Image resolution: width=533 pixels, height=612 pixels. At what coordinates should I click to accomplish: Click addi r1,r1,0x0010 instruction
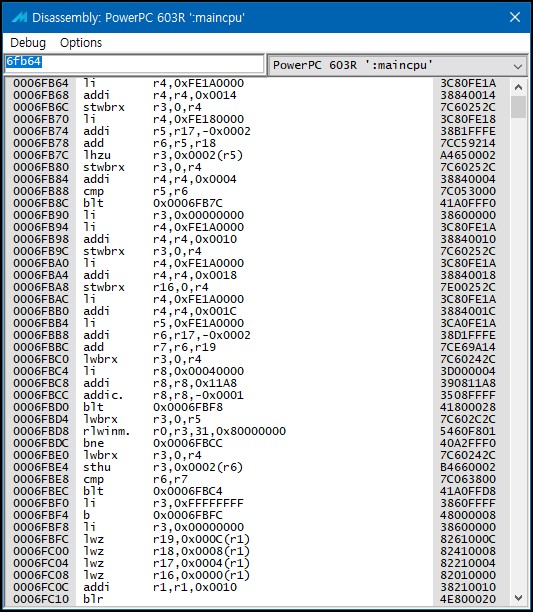pyautogui.click(x=160, y=587)
